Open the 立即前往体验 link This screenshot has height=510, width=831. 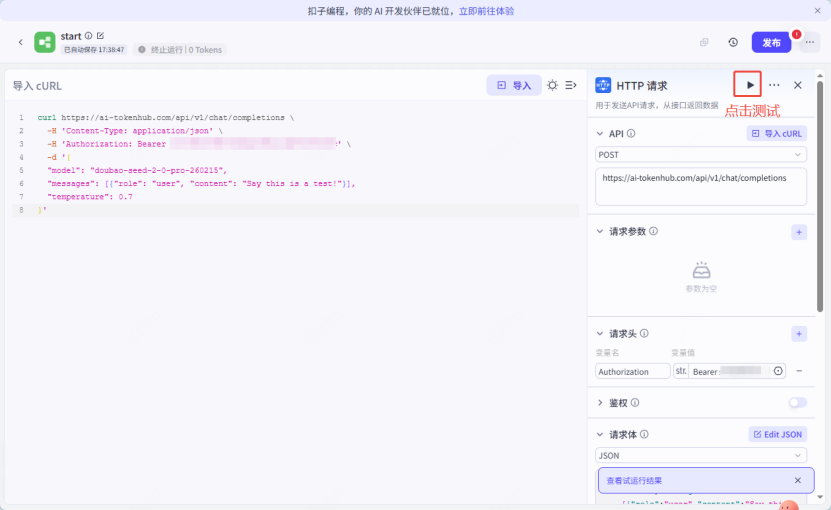point(487,11)
